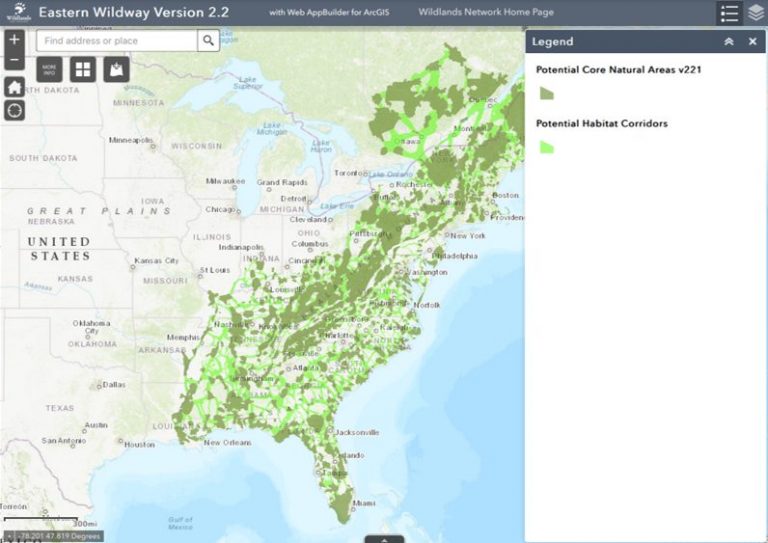Click the coordinates toggle at bottom left
Viewport: 768px width, 543px height.
[9, 536]
